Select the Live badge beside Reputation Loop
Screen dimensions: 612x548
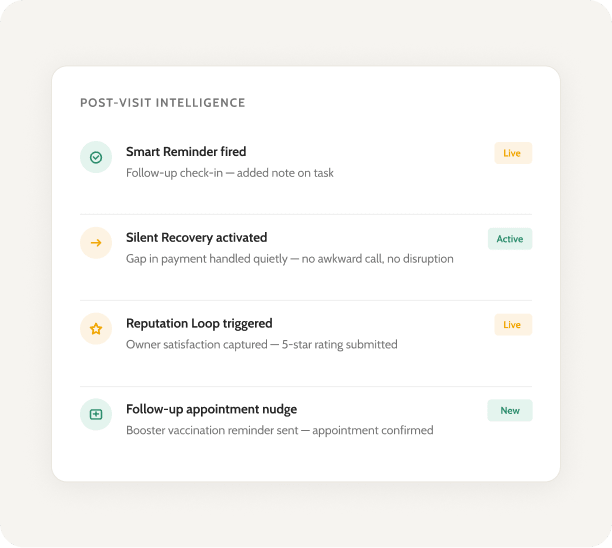(513, 324)
